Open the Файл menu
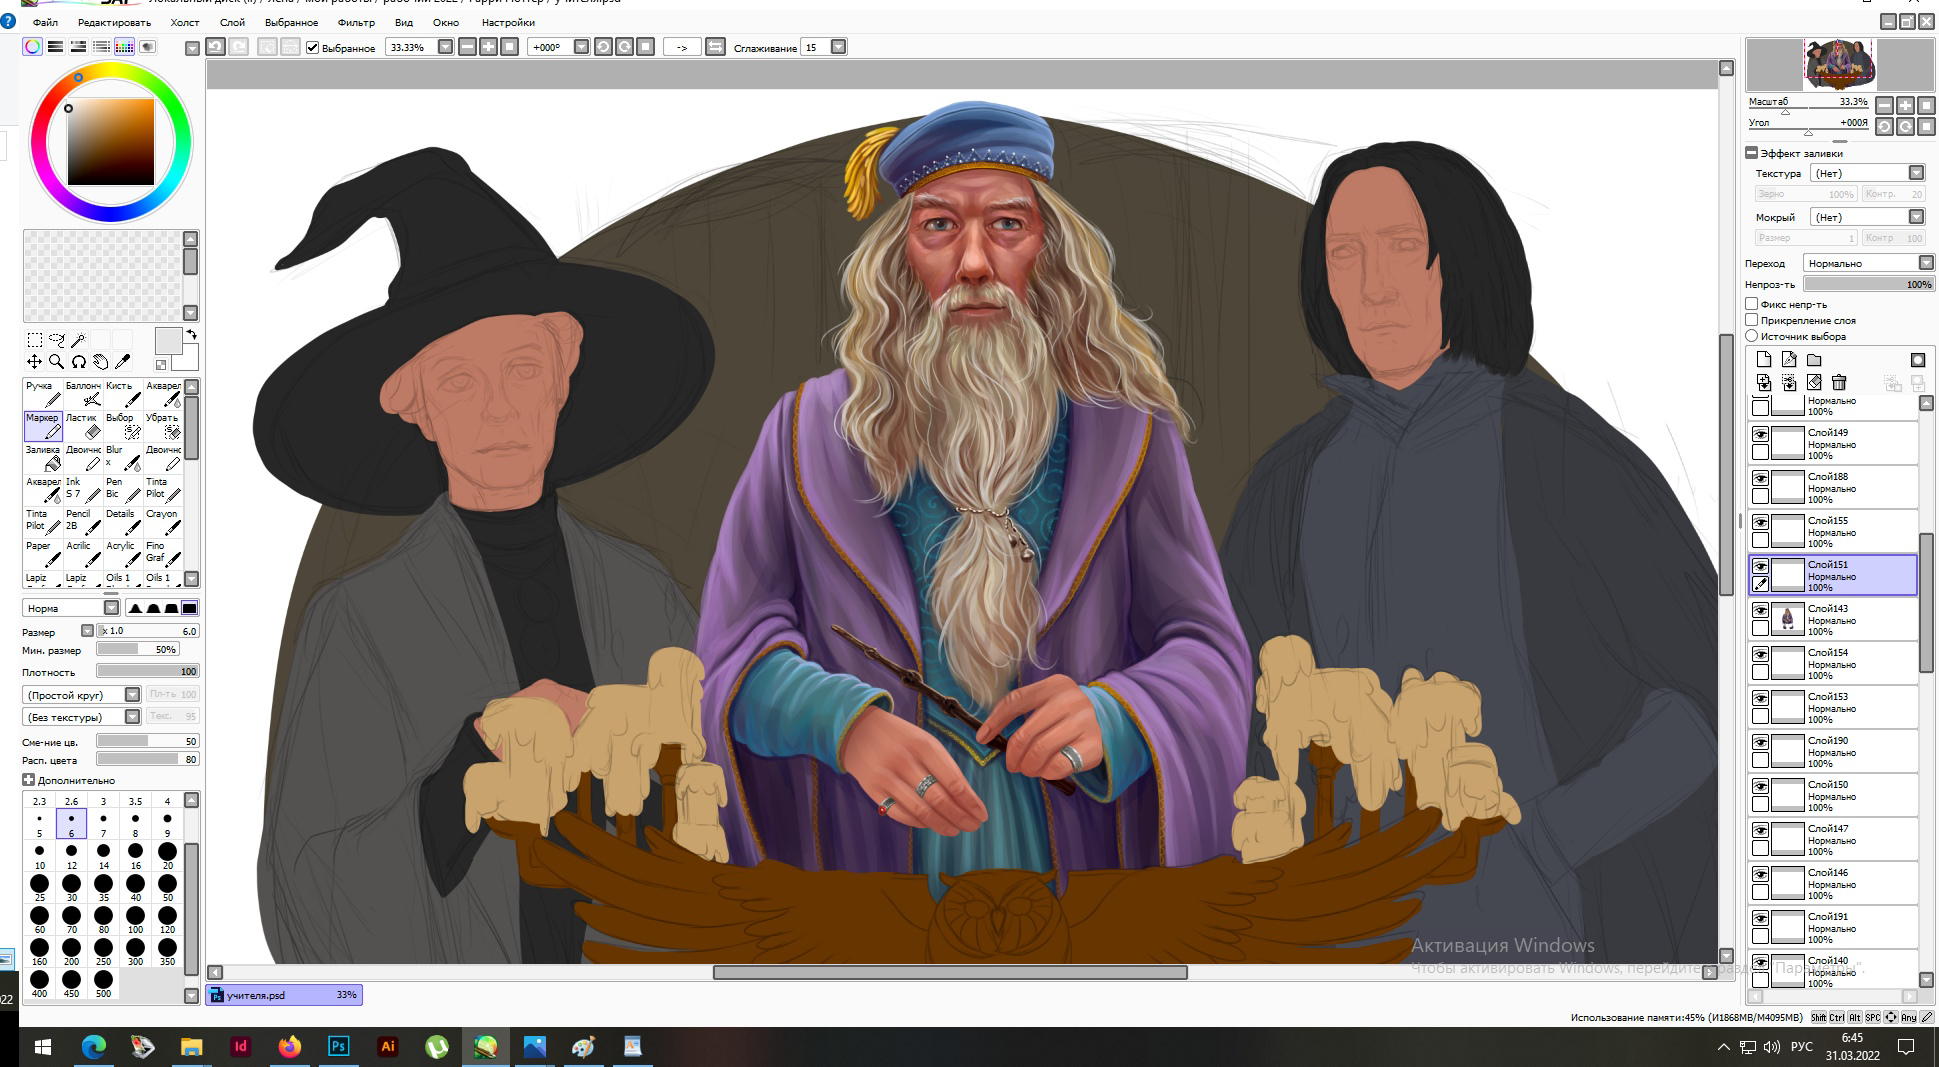 (x=45, y=22)
